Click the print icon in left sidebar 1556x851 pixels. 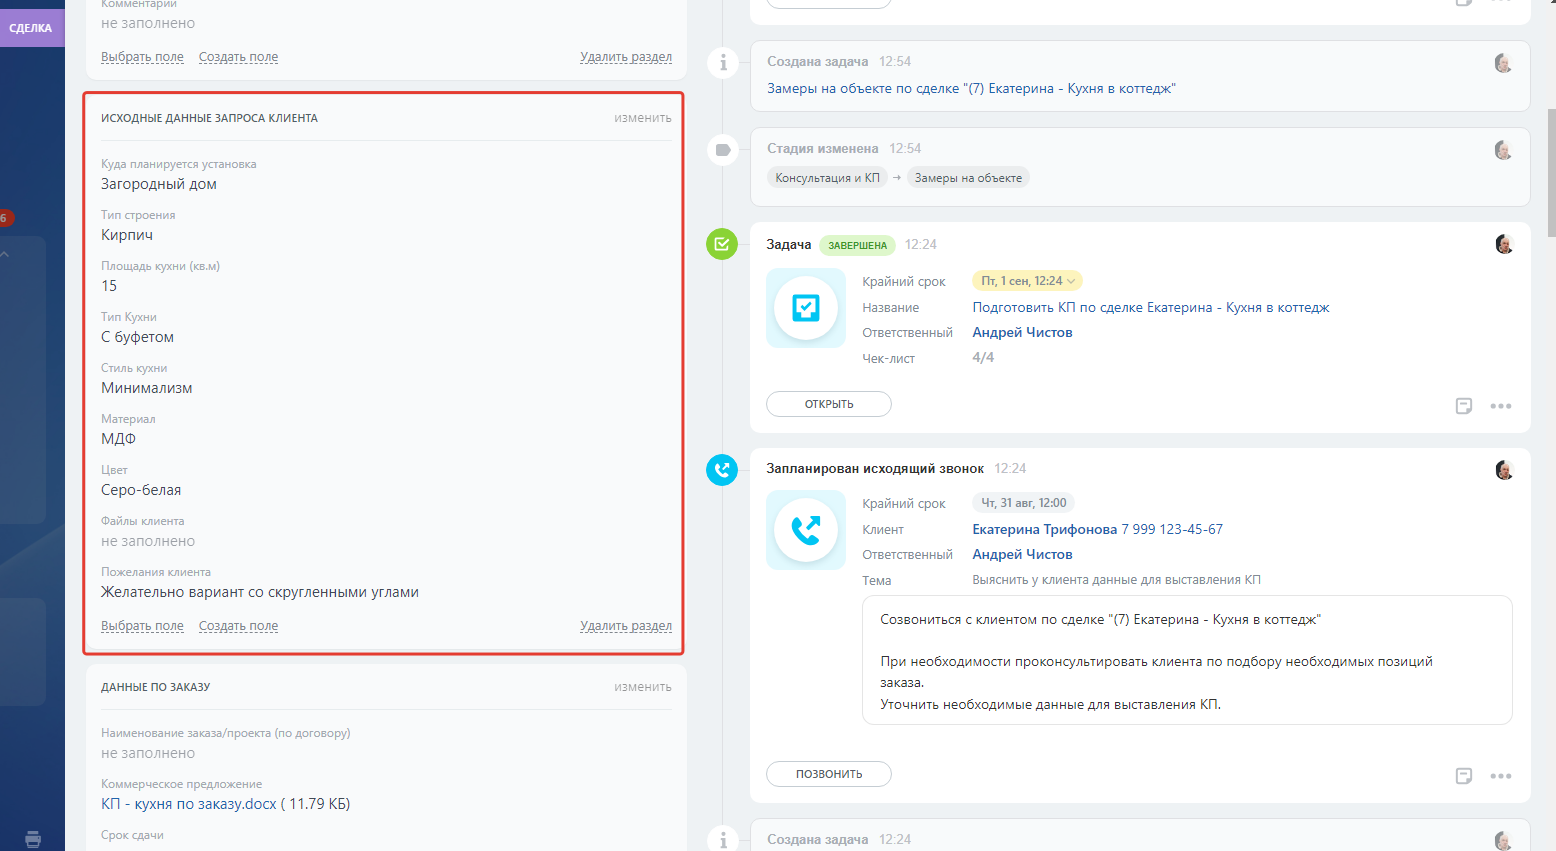coord(33,839)
